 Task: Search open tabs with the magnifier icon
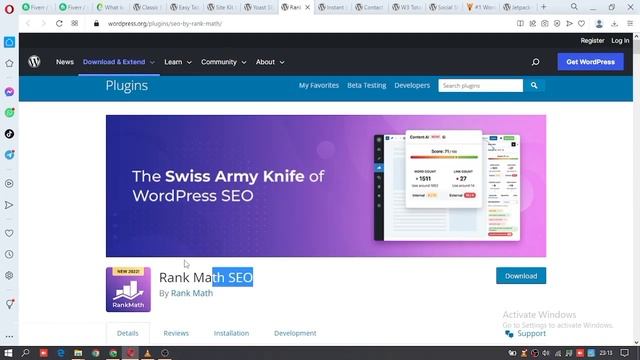(574, 7)
